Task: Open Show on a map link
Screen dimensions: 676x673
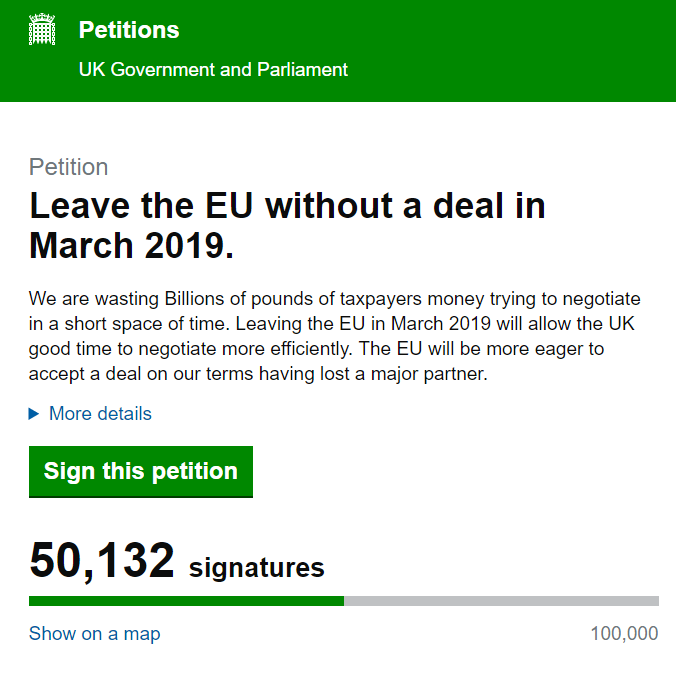Action: (94, 634)
